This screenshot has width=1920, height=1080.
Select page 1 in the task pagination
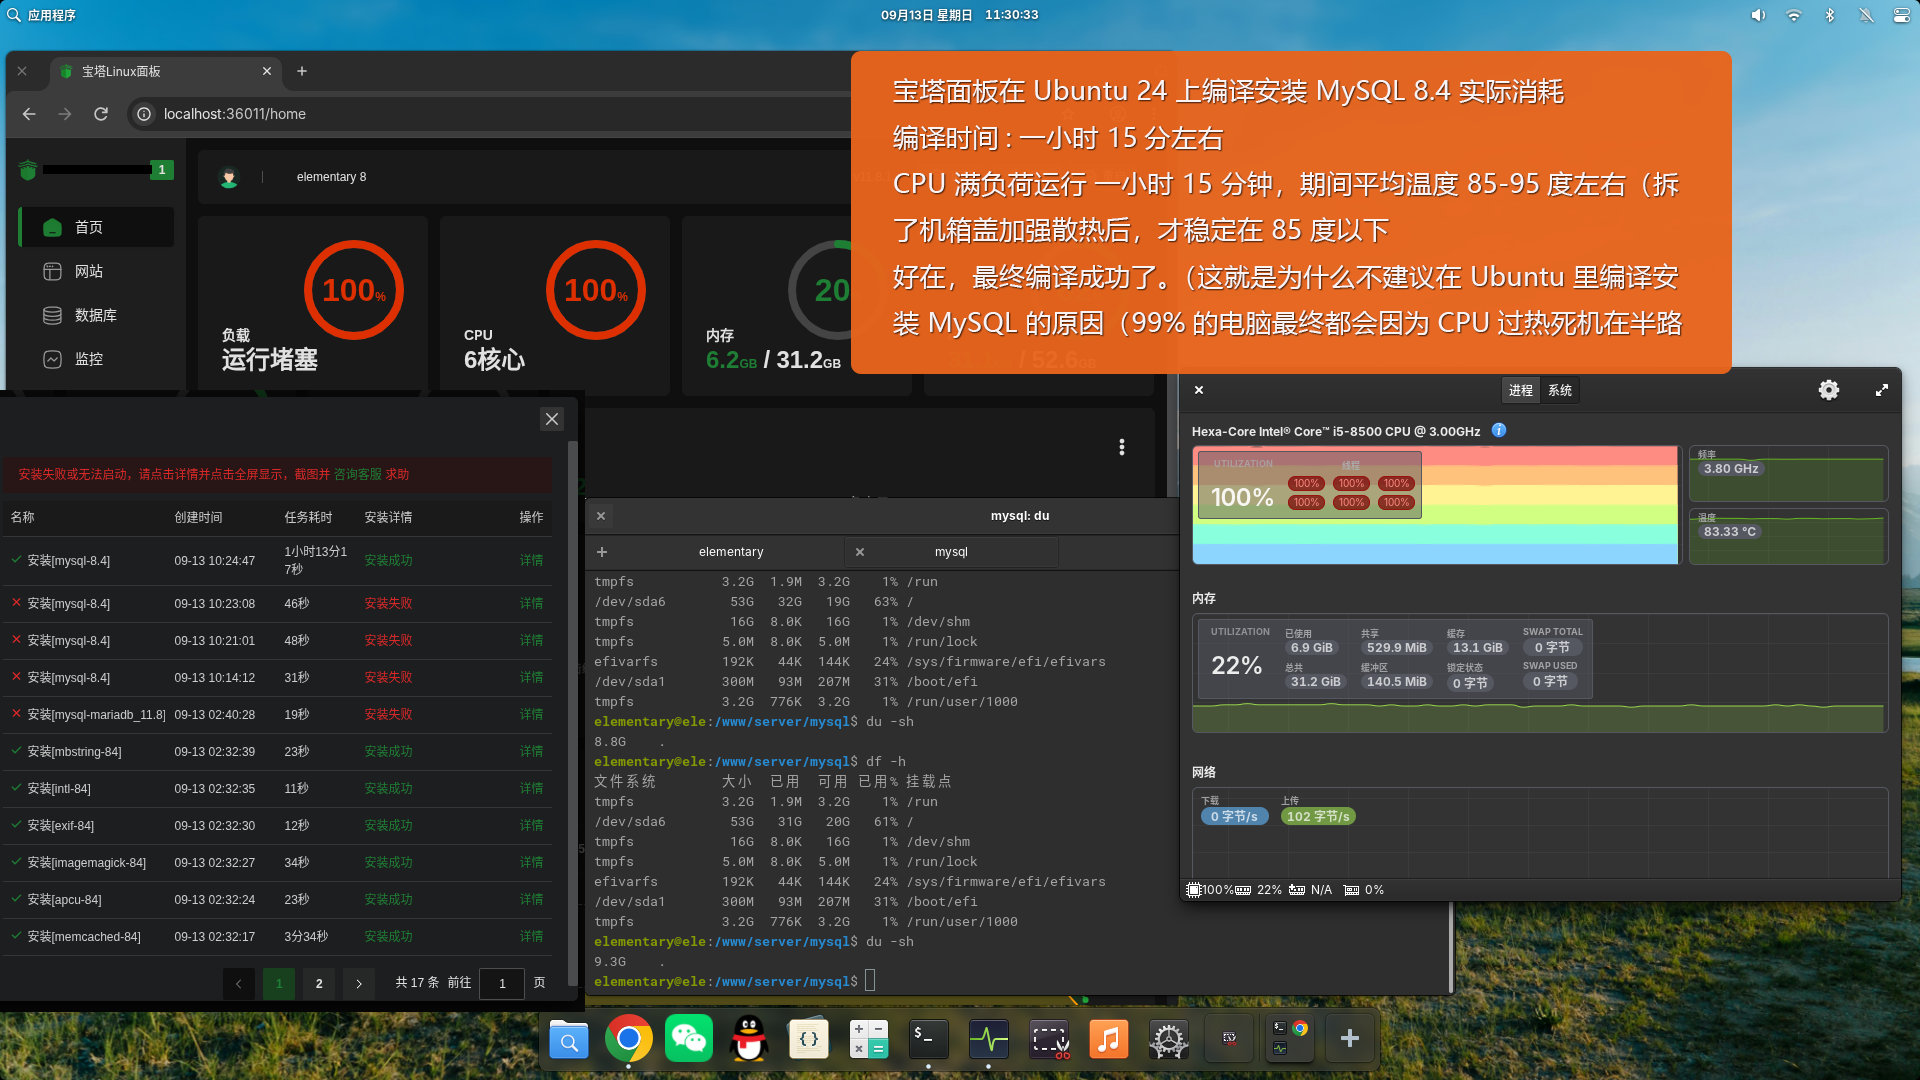coord(279,983)
